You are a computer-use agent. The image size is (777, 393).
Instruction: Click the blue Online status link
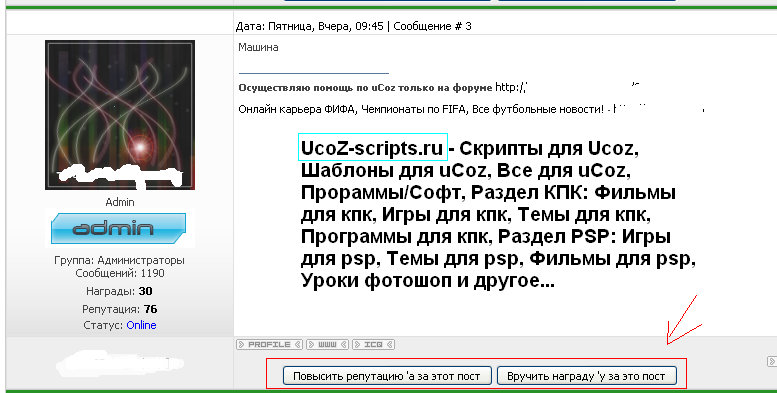(141, 325)
